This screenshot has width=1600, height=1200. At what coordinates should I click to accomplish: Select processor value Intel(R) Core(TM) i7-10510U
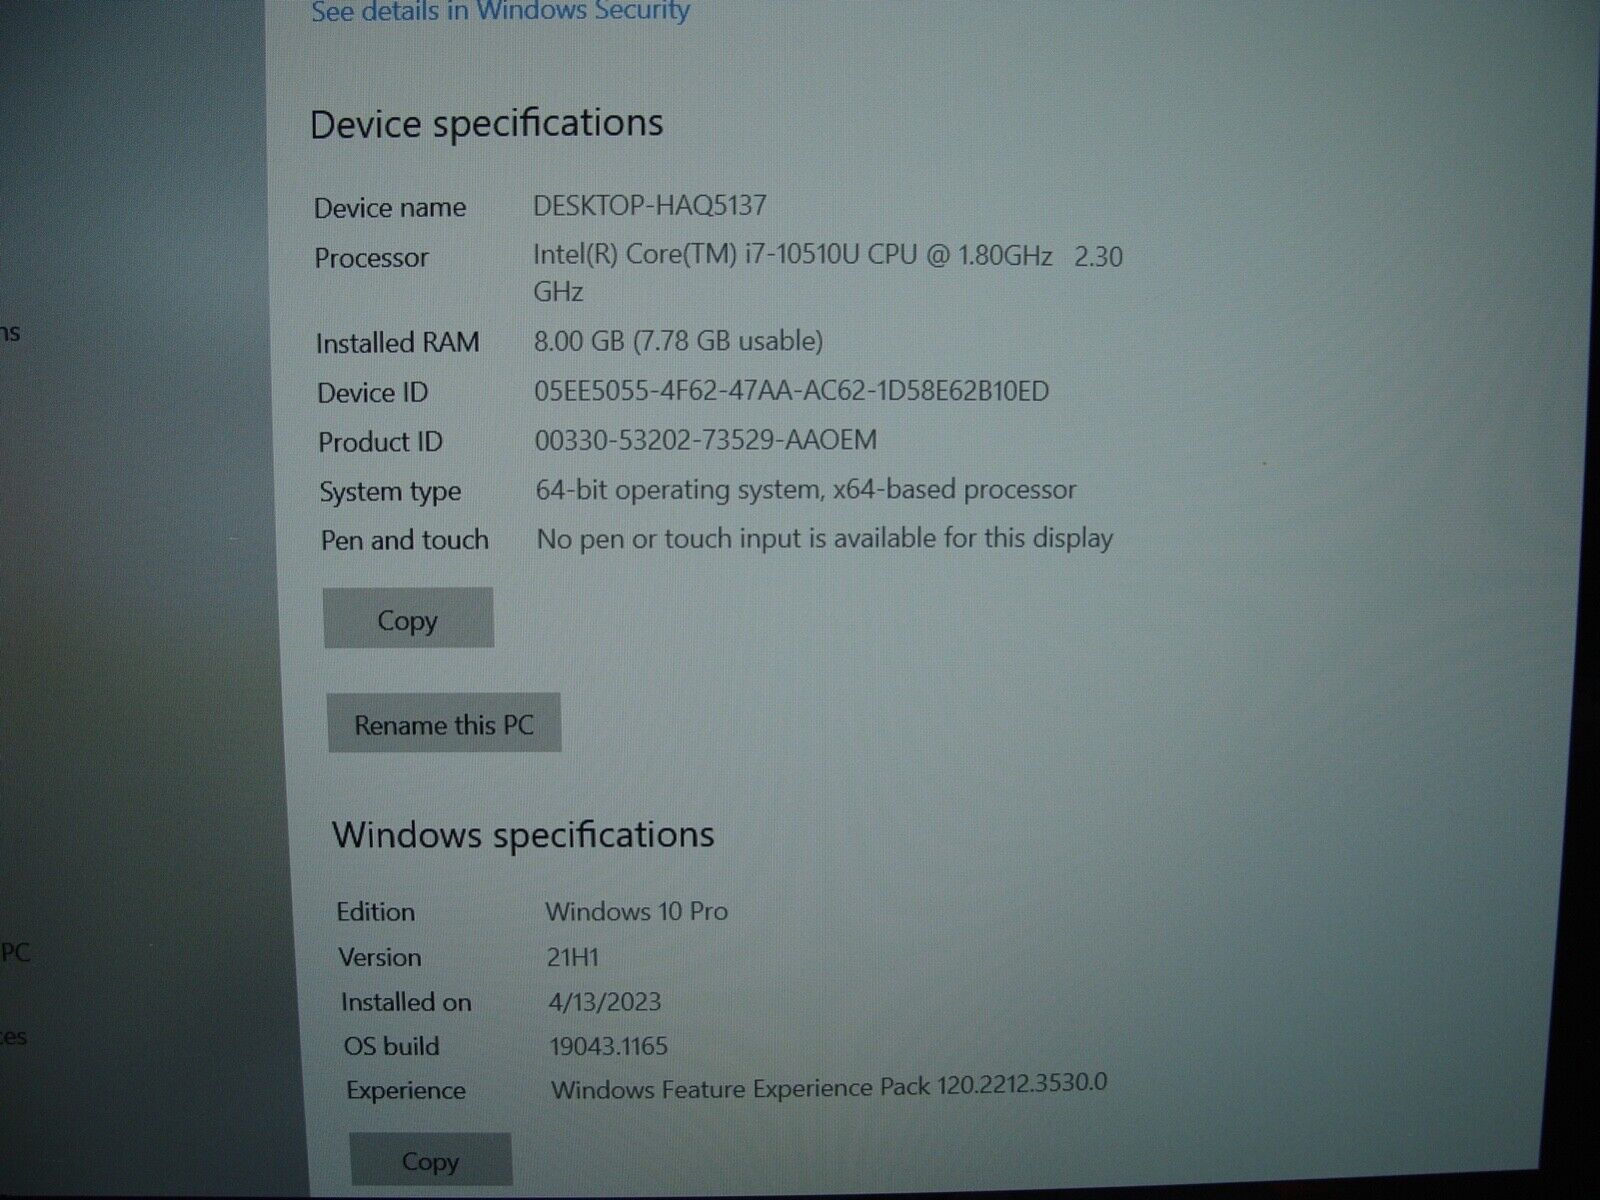click(828, 273)
